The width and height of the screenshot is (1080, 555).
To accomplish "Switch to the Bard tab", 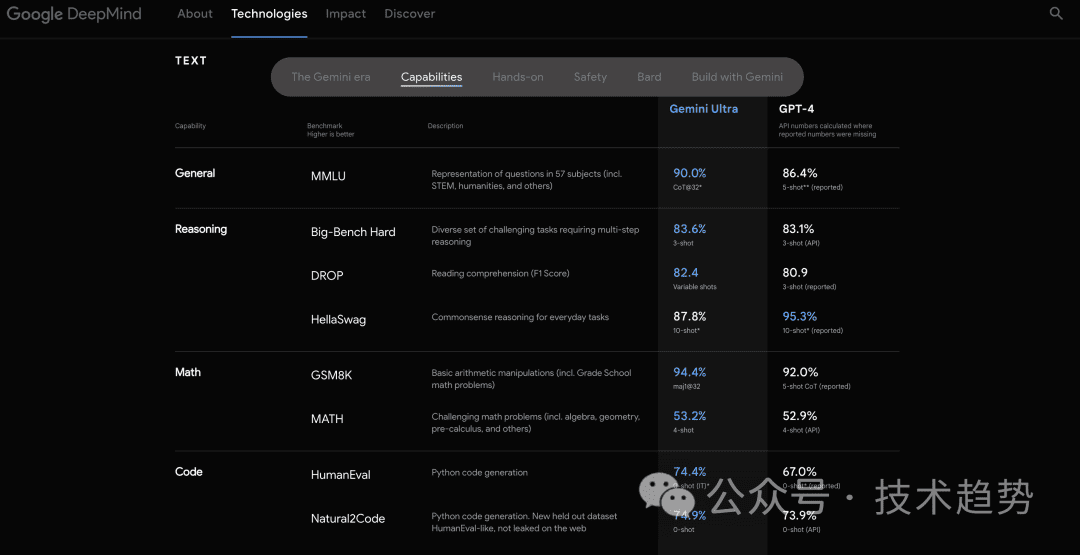I will [650, 76].
